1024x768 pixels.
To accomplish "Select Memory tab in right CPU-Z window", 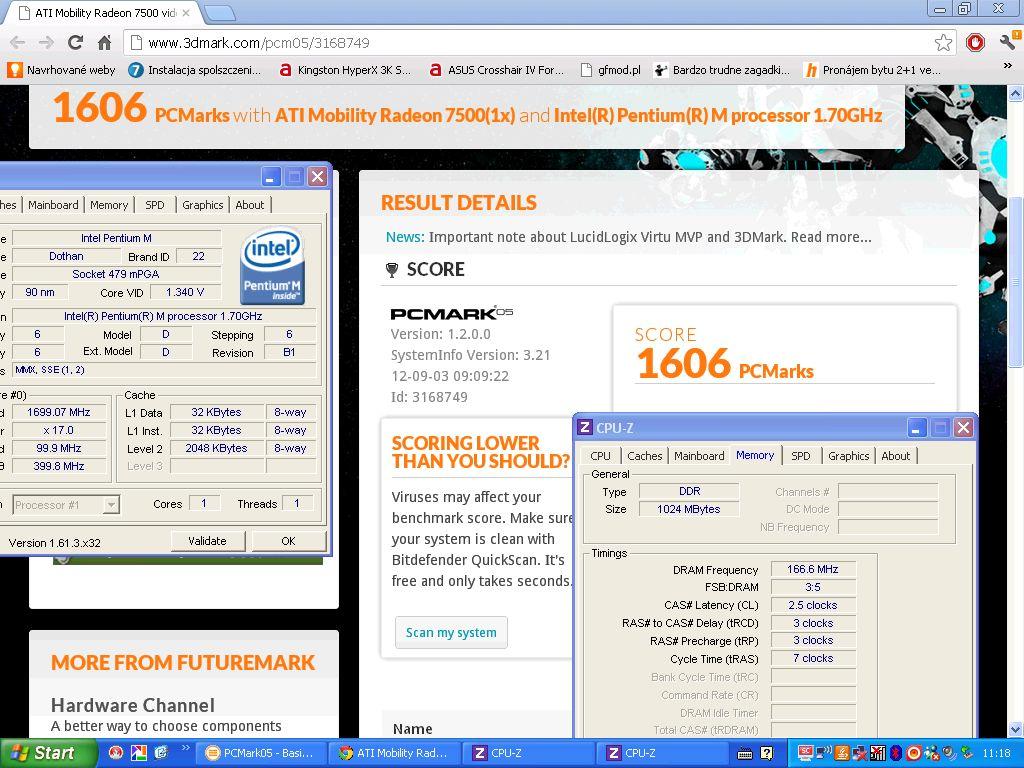I will 755,455.
